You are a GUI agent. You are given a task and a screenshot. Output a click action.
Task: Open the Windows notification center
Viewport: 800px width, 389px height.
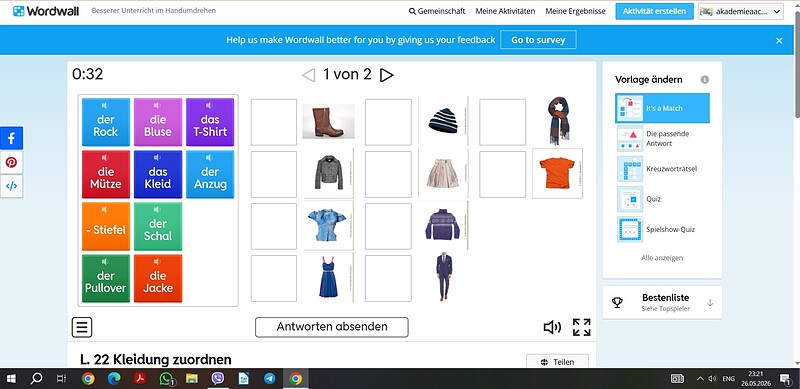pyautogui.click(x=785, y=379)
